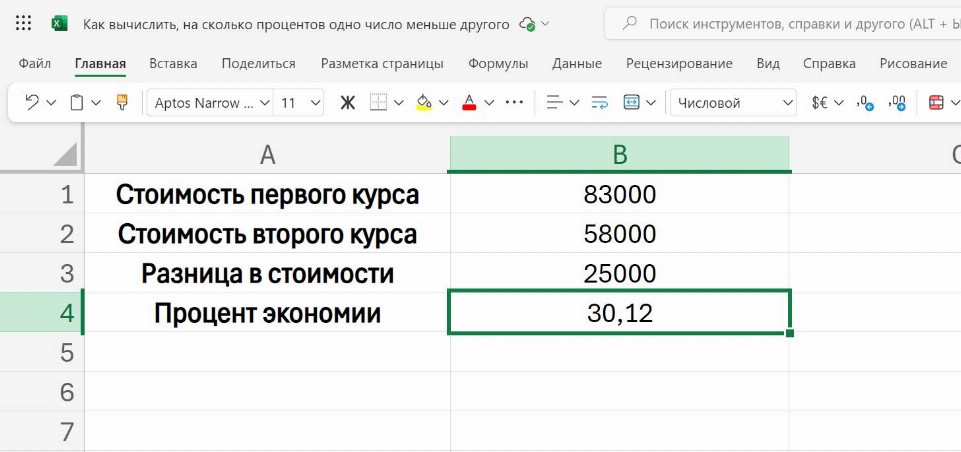Open the font name dropdown Aptos Narrow
This screenshot has width=961, height=452.
(x=212, y=102)
